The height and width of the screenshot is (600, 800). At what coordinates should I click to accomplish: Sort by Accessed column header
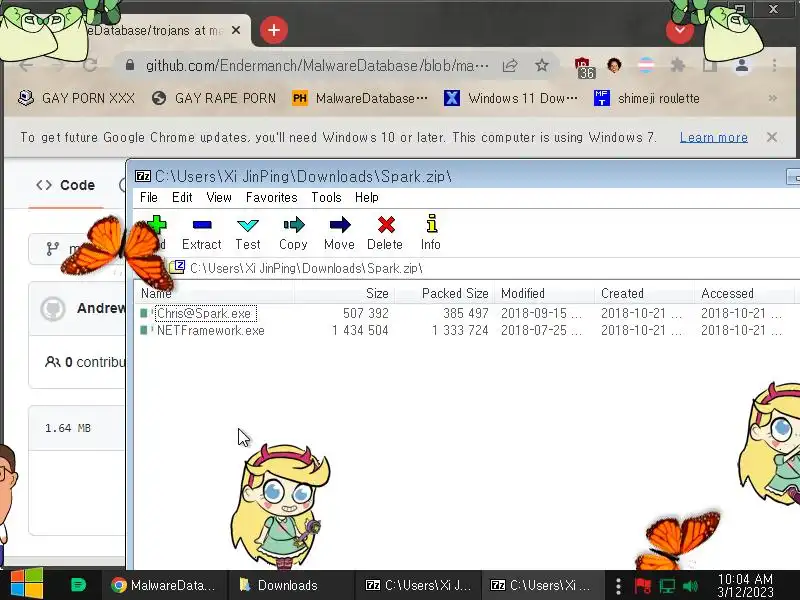tap(744, 293)
